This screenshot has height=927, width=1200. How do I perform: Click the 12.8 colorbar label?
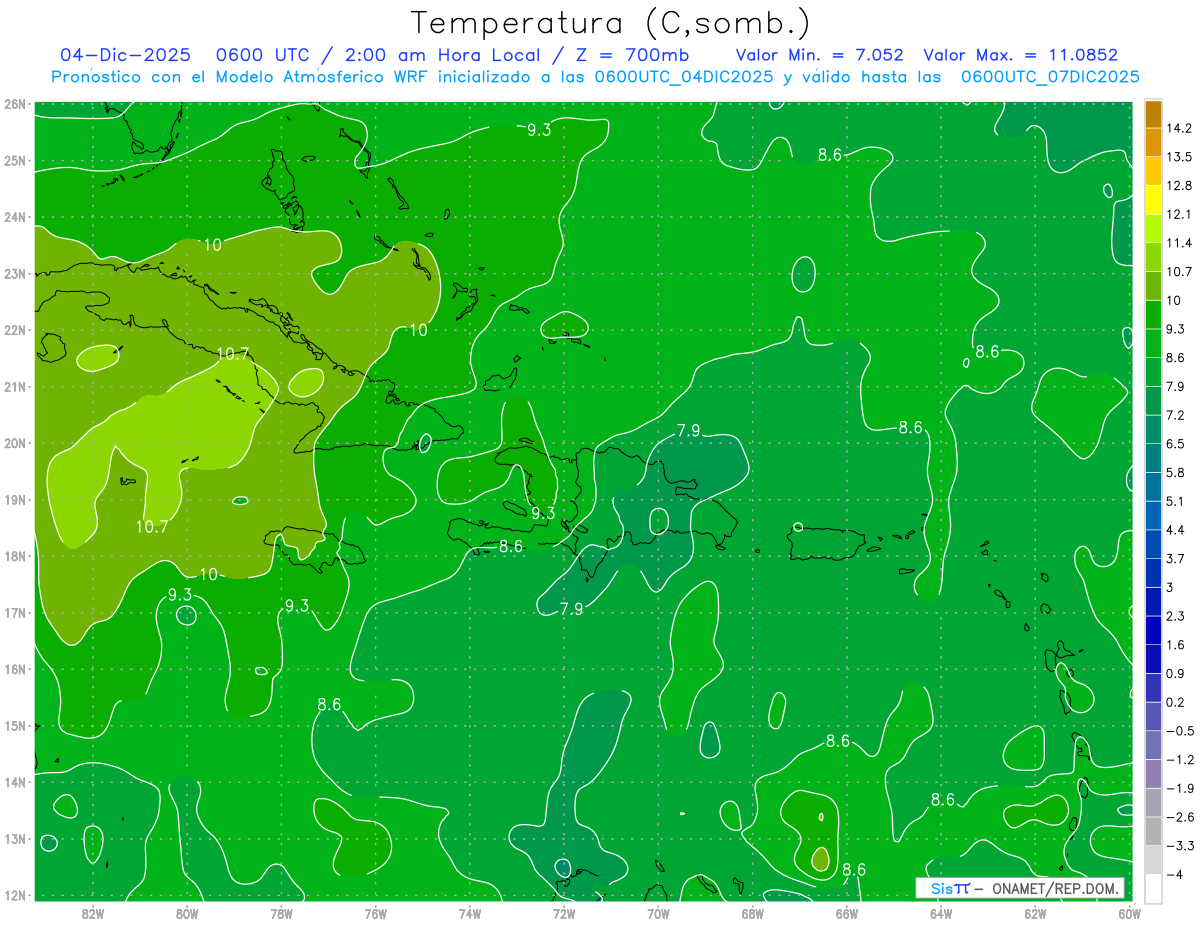click(1179, 186)
